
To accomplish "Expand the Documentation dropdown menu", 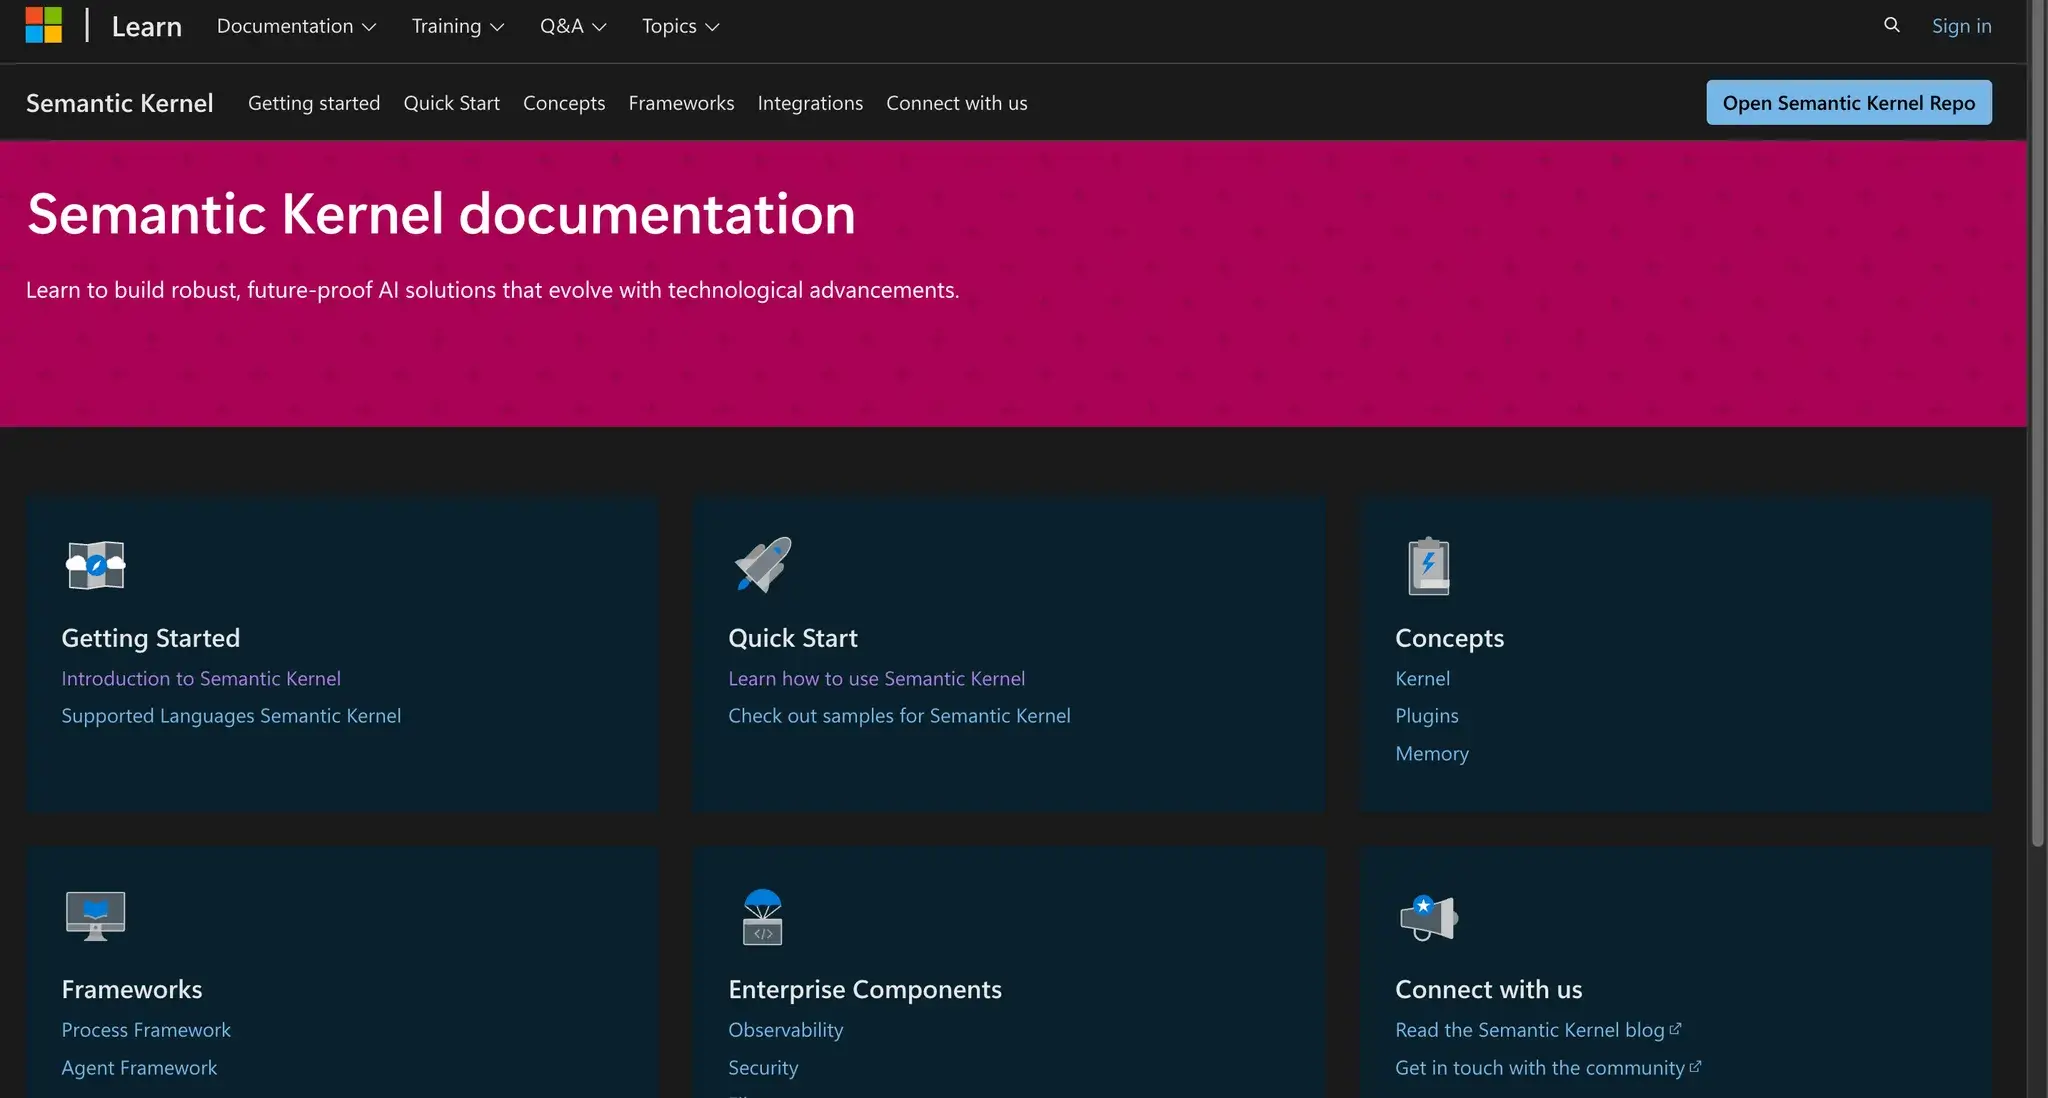I will [296, 26].
